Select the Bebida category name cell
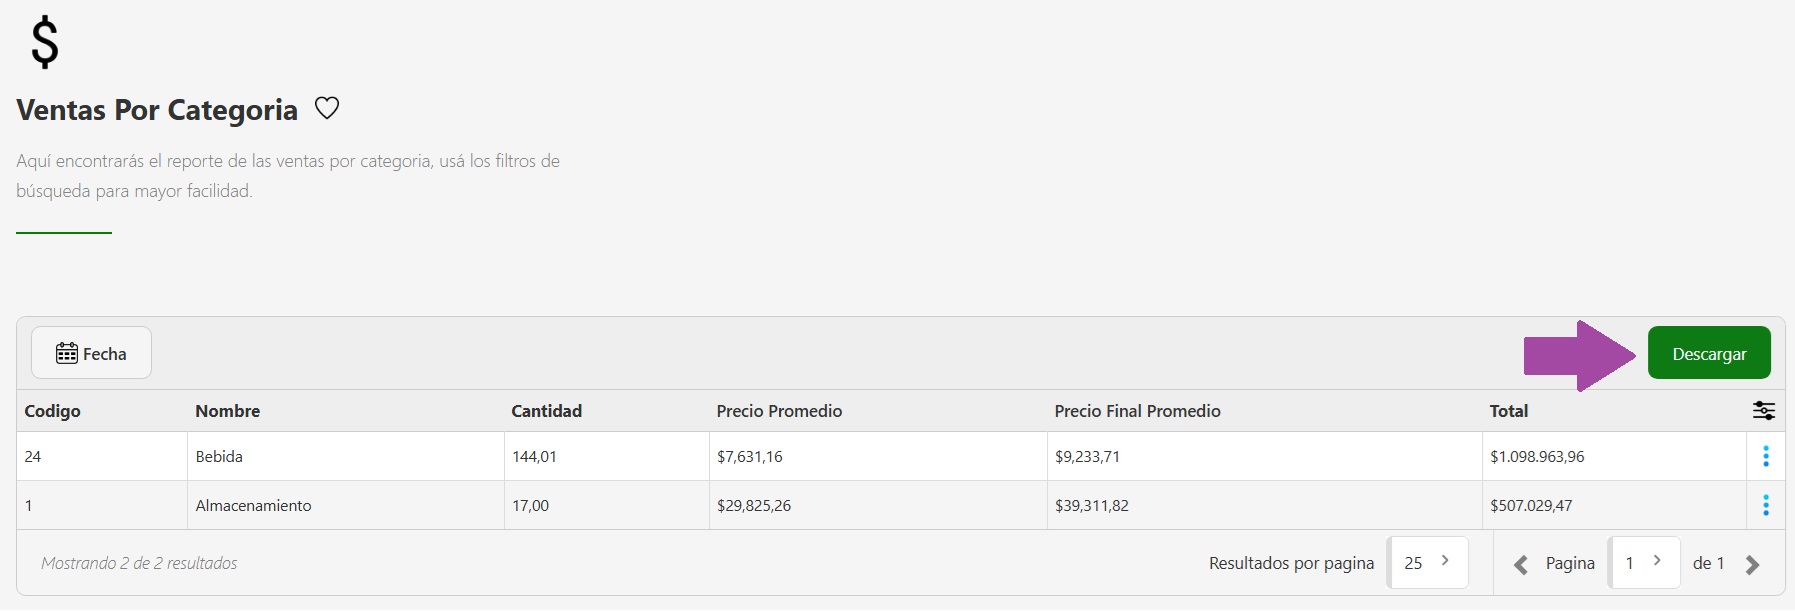The height and width of the screenshot is (613, 1795). click(x=219, y=457)
